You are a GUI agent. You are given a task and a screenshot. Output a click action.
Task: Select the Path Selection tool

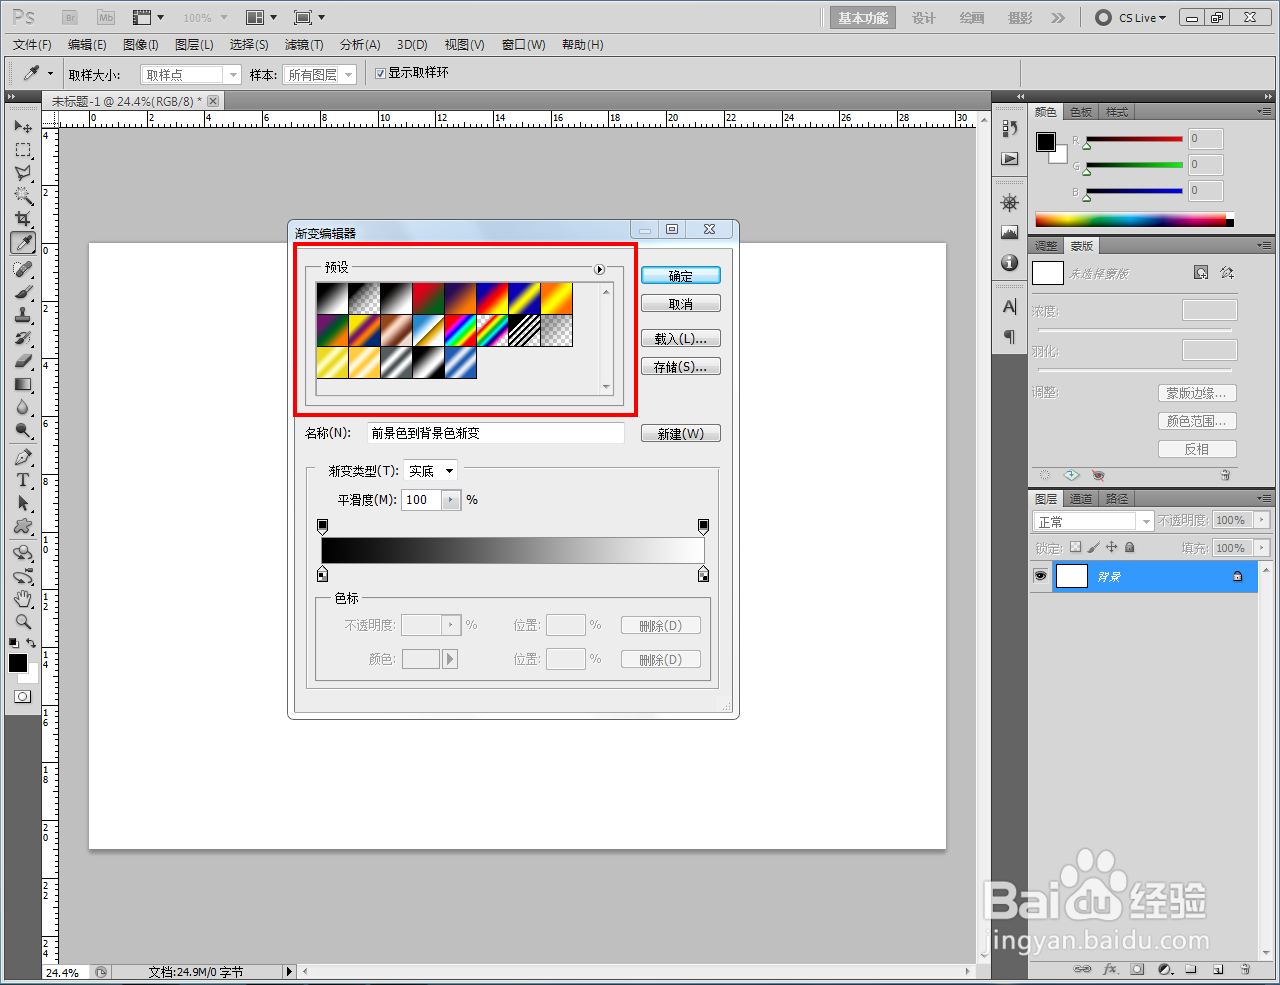(x=23, y=503)
